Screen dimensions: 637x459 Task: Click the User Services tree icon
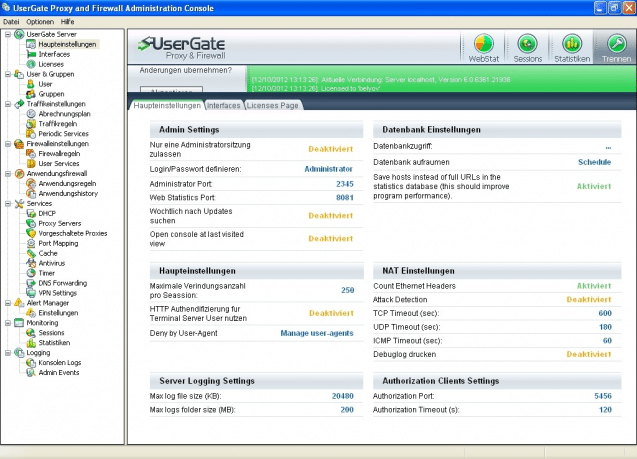point(31,164)
